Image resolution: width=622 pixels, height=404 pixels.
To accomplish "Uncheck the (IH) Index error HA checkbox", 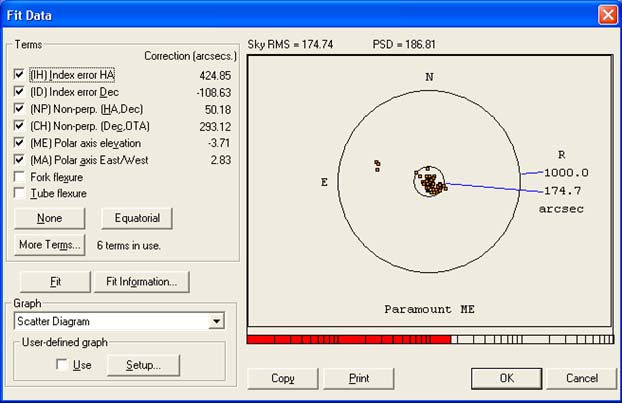I will point(20,75).
